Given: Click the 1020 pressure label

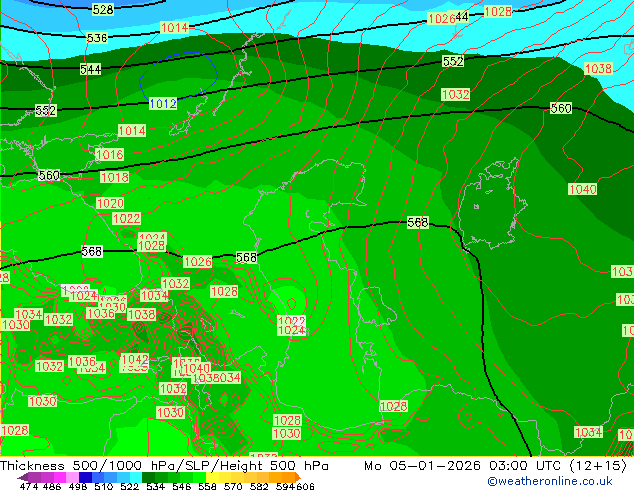Looking at the screenshot, I should 110,203.
